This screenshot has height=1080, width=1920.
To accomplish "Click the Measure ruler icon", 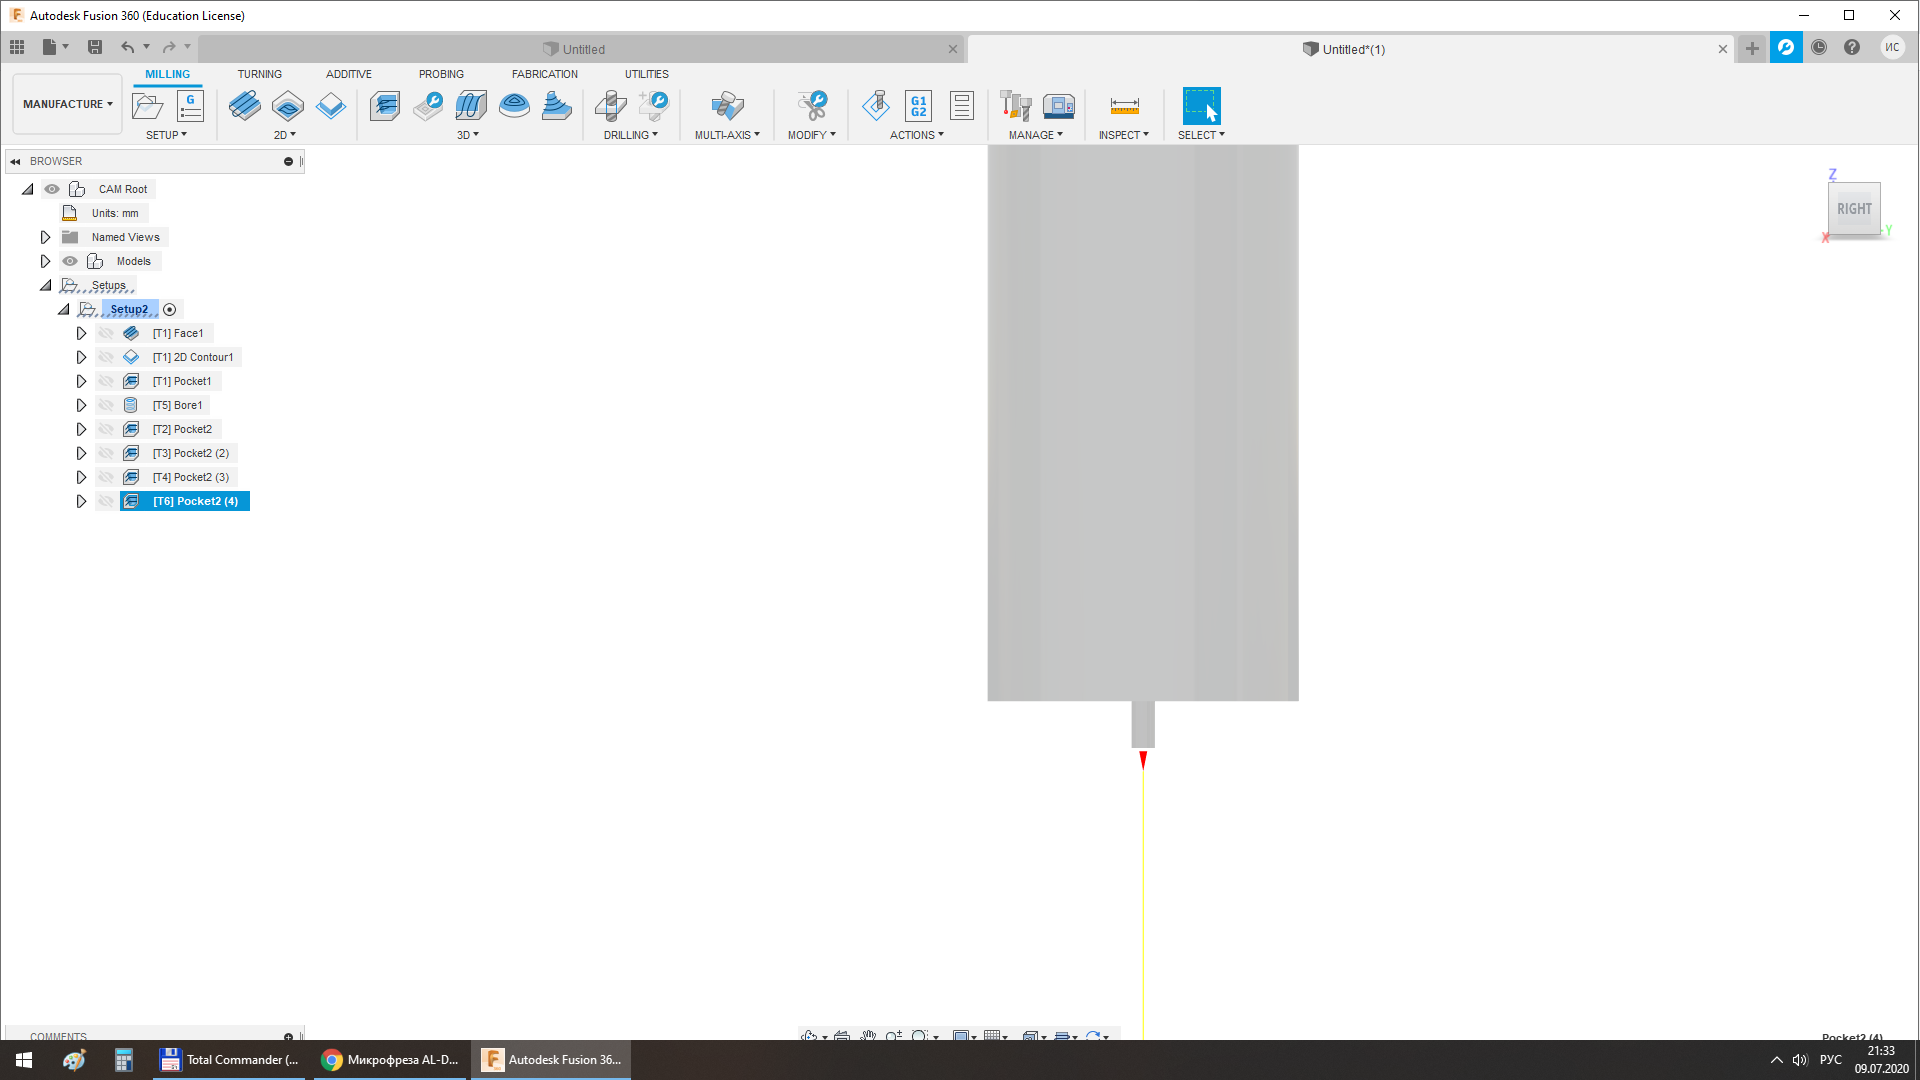I will click(x=1124, y=106).
